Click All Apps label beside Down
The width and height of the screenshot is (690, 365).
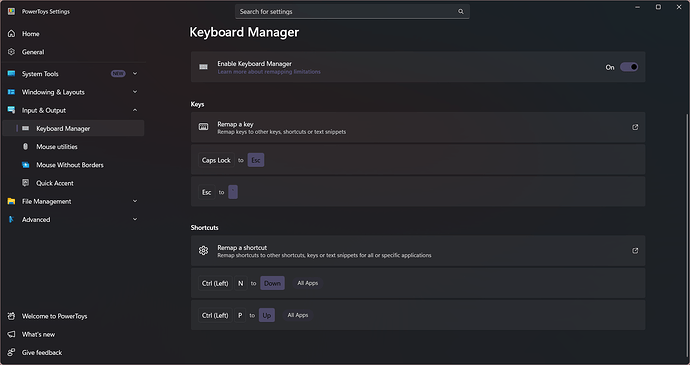308,283
